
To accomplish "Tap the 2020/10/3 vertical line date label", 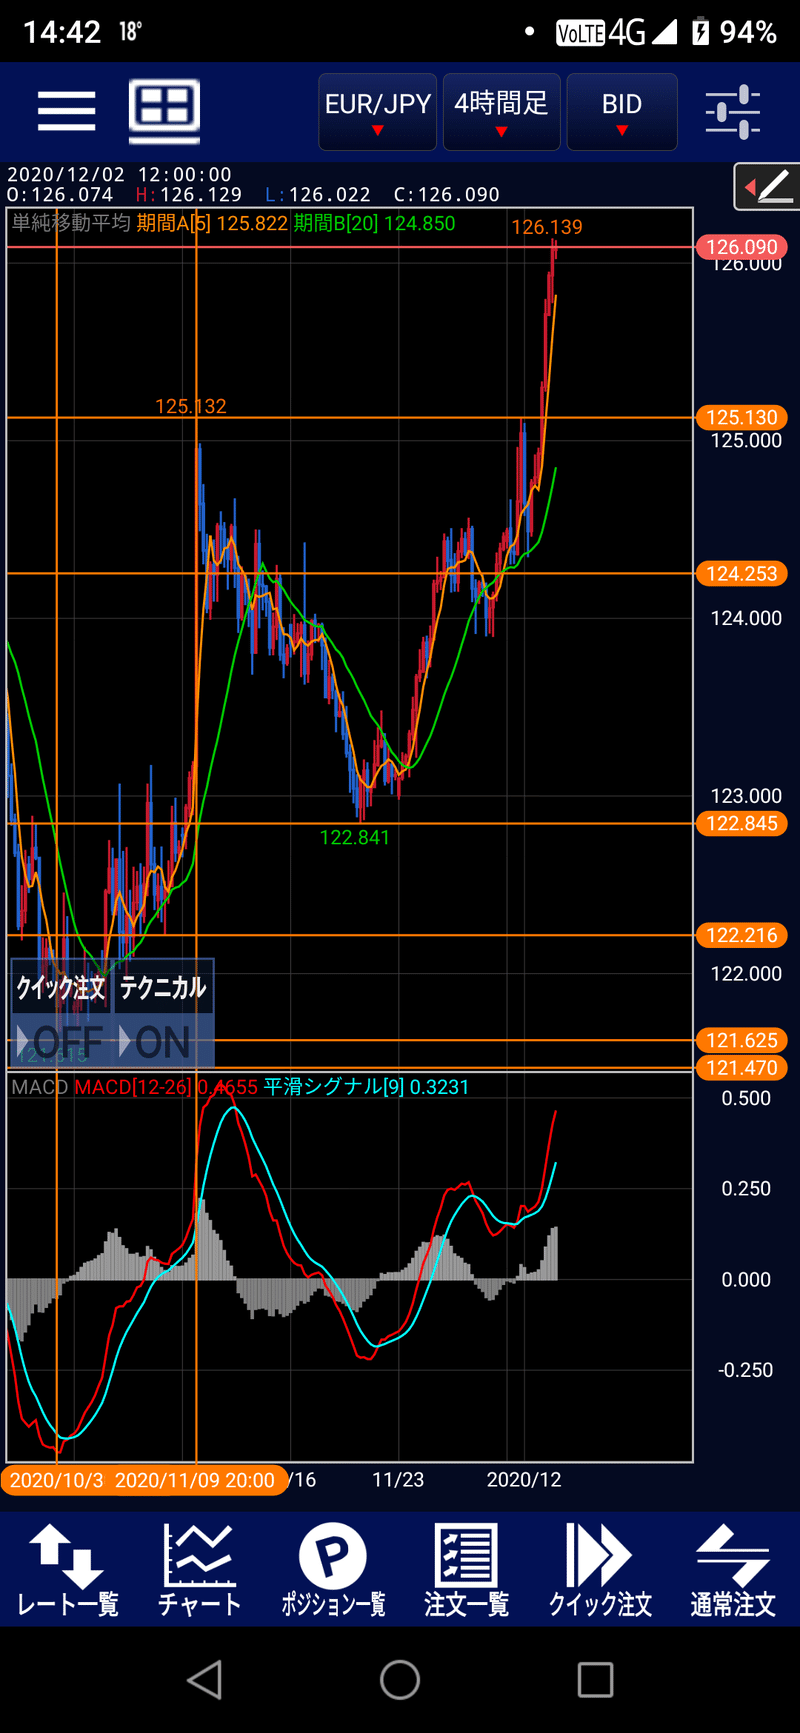I will coord(56,1480).
